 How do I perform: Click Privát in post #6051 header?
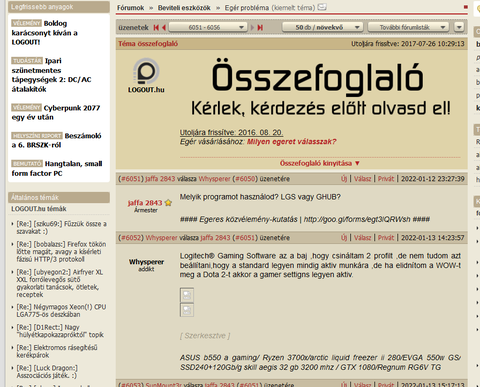click(x=386, y=179)
